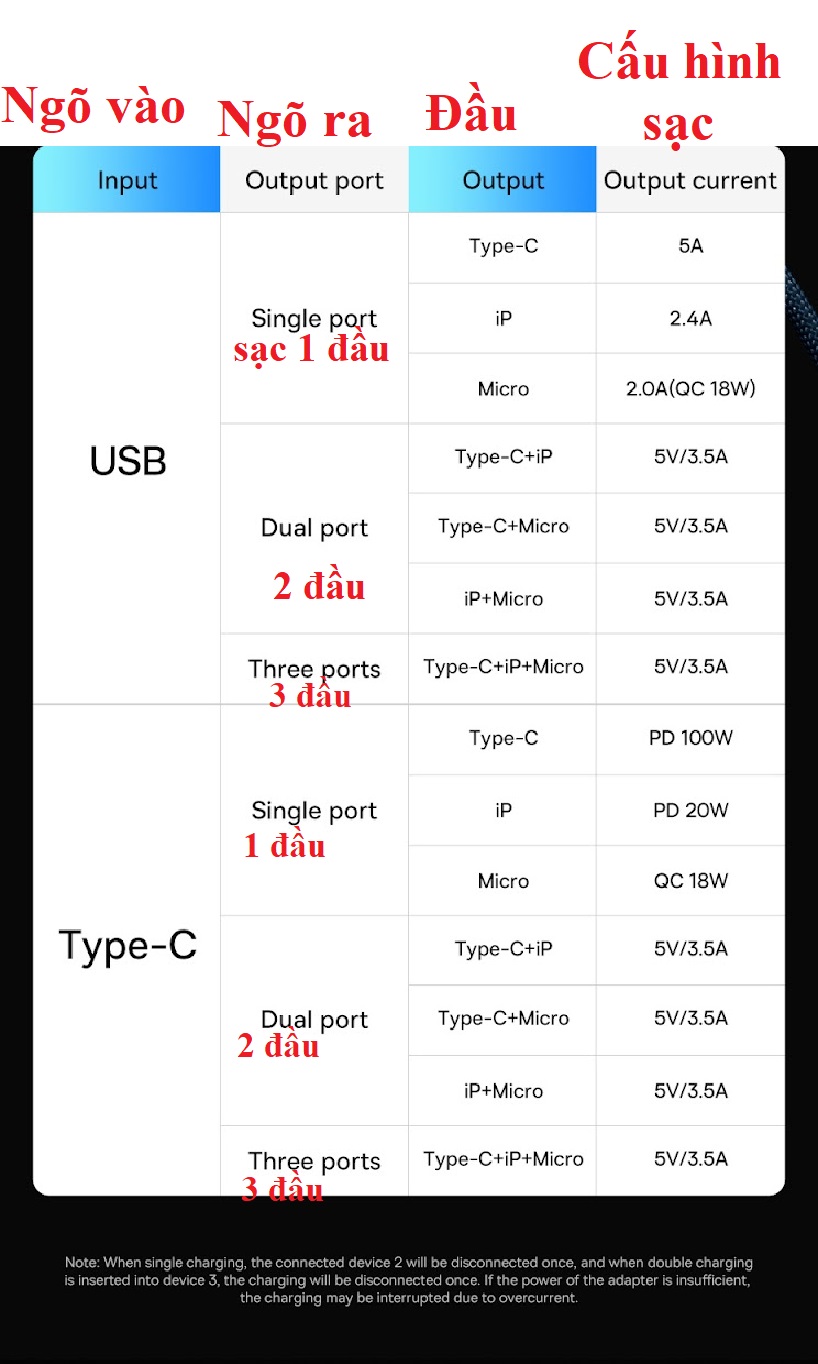Image resolution: width=818 pixels, height=1364 pixels.
Task: Click the USB input cell
Action: pos(127,459)
